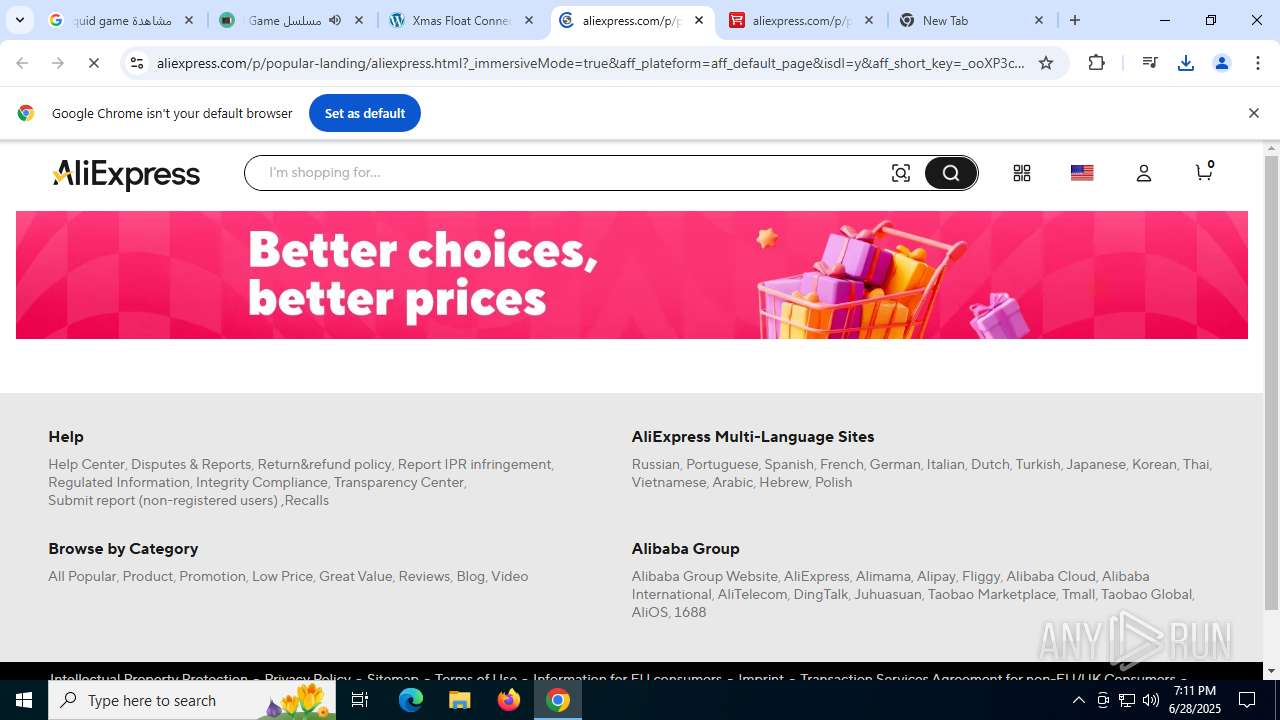Open Chrome extensions puzzle icon
1280x720 pixels.
(1097, 63)
